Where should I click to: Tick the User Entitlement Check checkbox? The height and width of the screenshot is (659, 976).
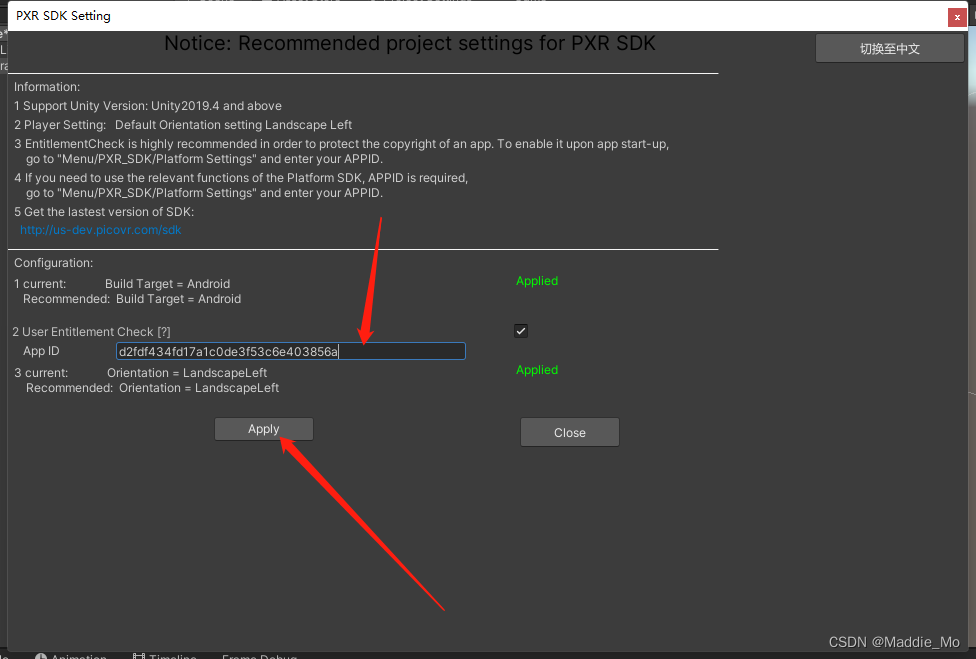pos(521,331)
